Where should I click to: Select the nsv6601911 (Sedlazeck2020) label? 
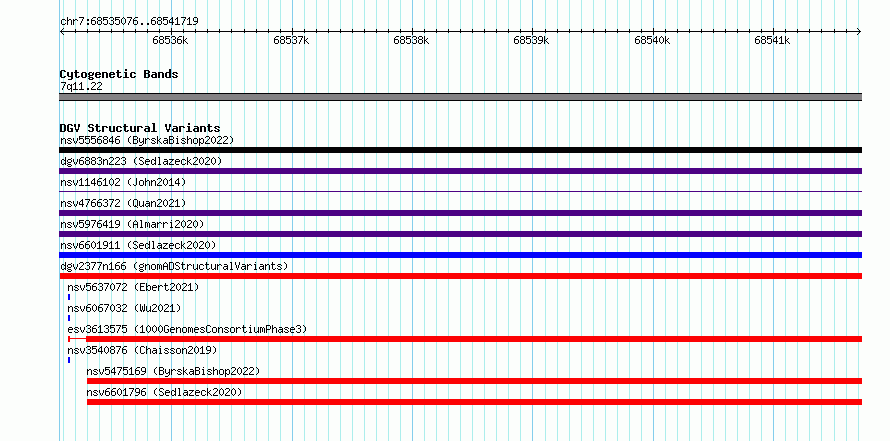[138, 245]
